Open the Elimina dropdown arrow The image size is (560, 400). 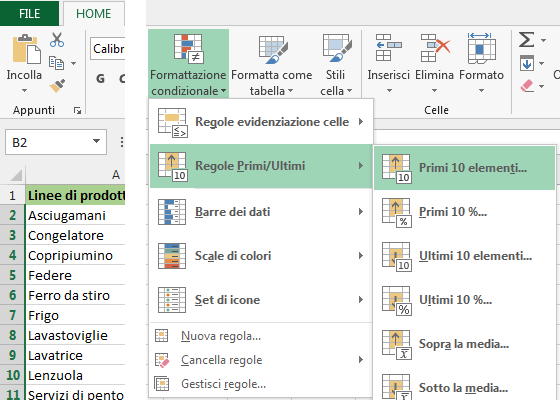point(435,90)
